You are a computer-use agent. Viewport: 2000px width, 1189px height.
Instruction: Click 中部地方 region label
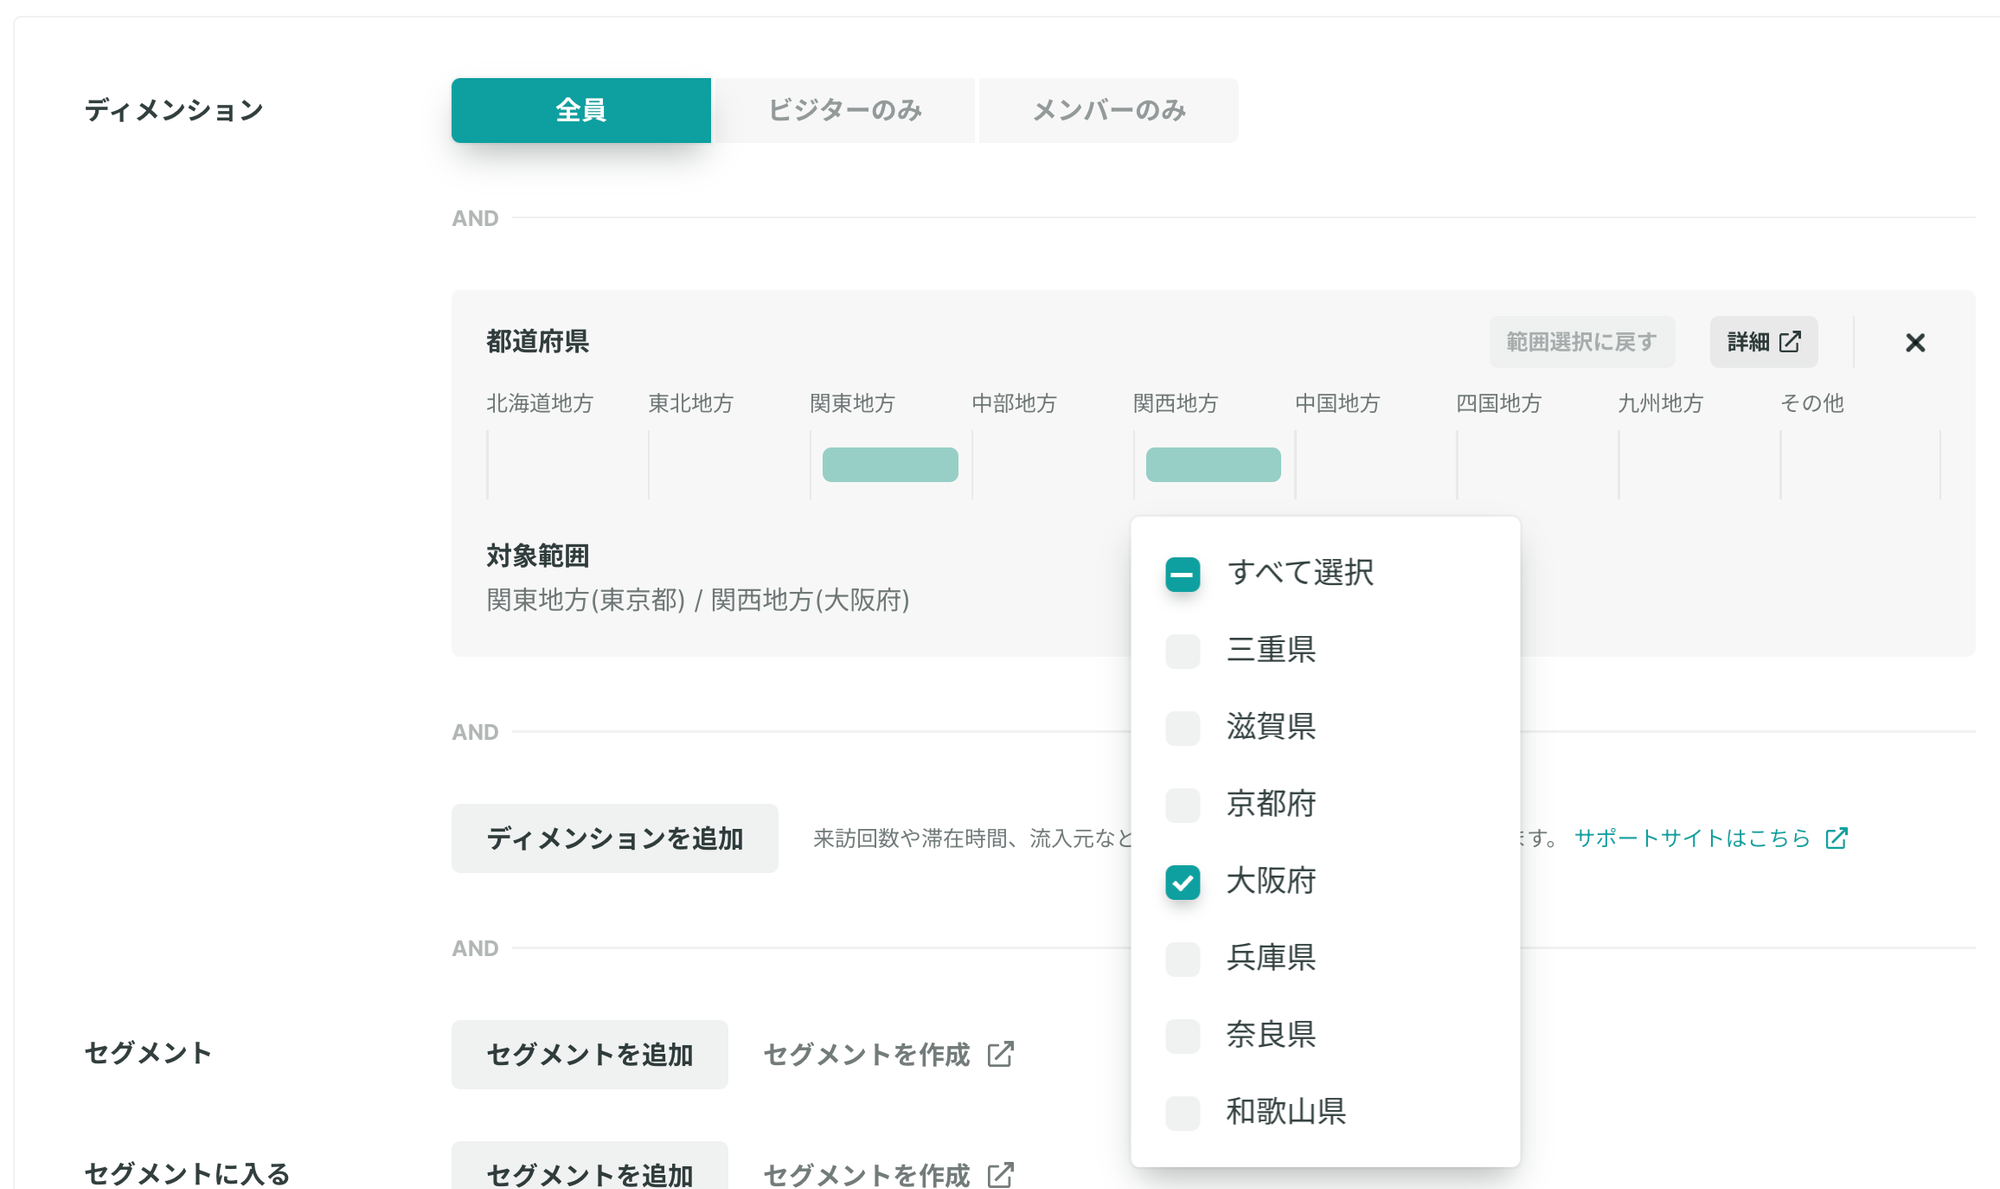point(1015,403)
